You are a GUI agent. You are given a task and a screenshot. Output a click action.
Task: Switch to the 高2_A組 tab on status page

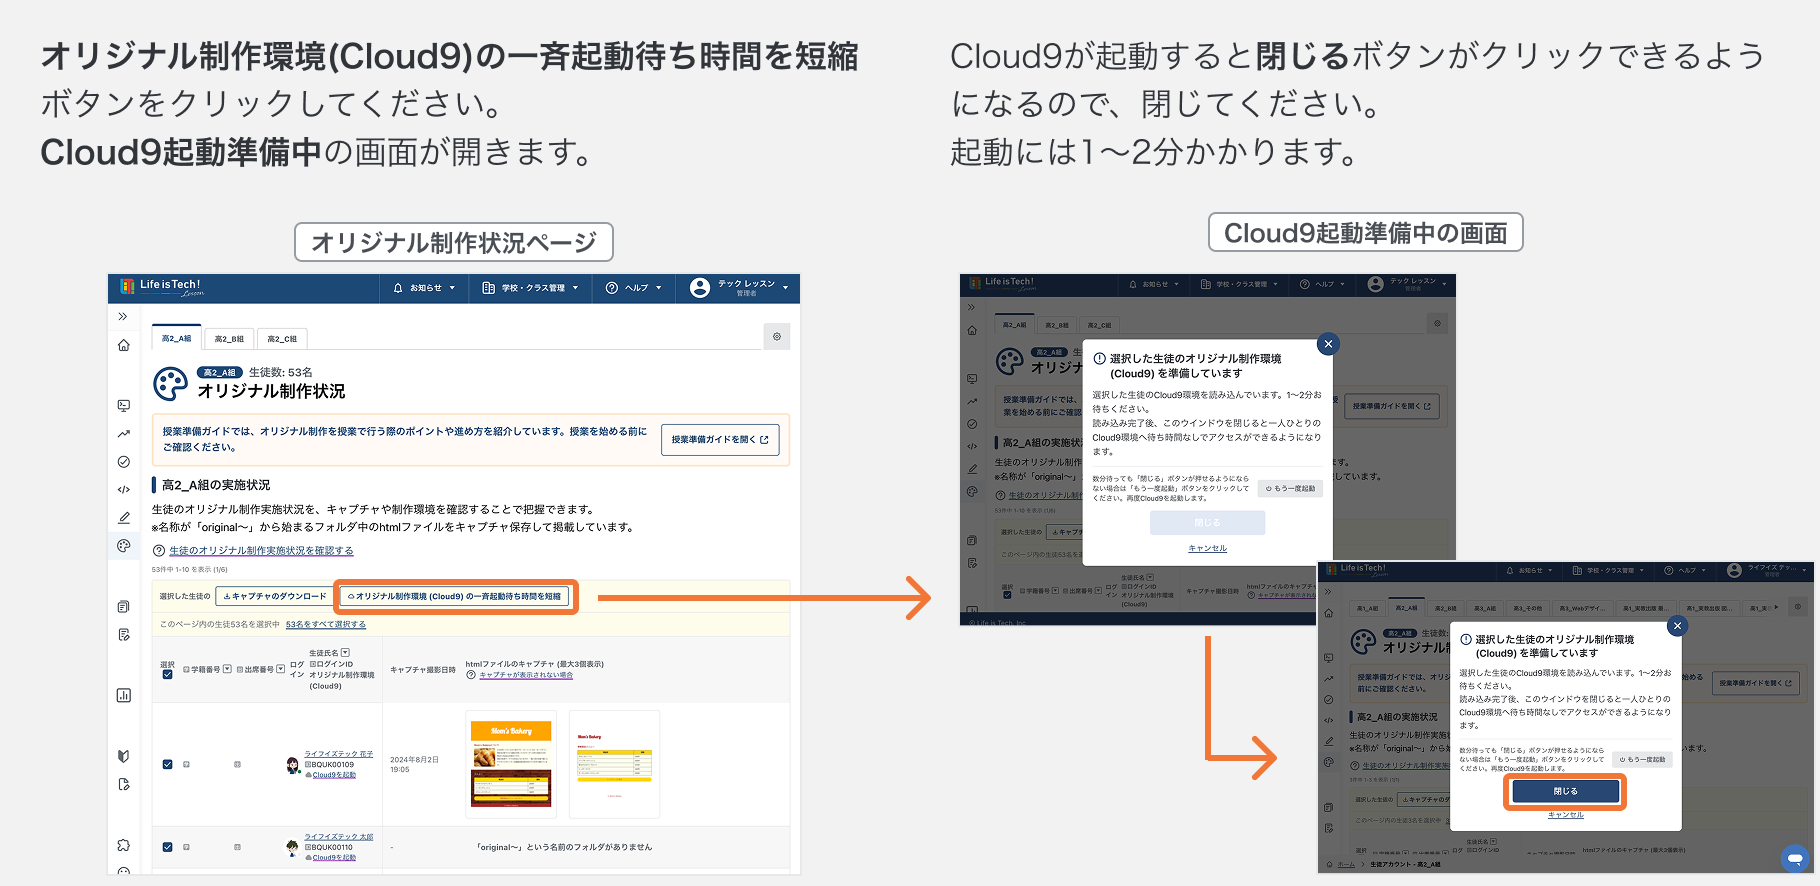point(177,338)
